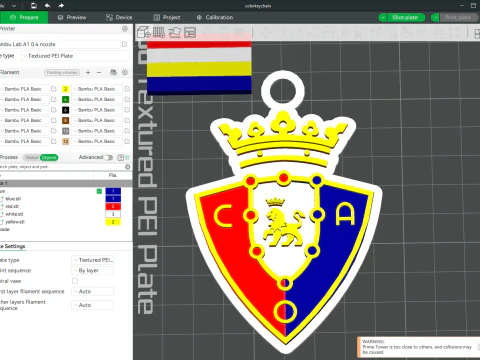The image size is (480, 360).
Task: Click the gear icon in the search field
Action: (128, 167)
